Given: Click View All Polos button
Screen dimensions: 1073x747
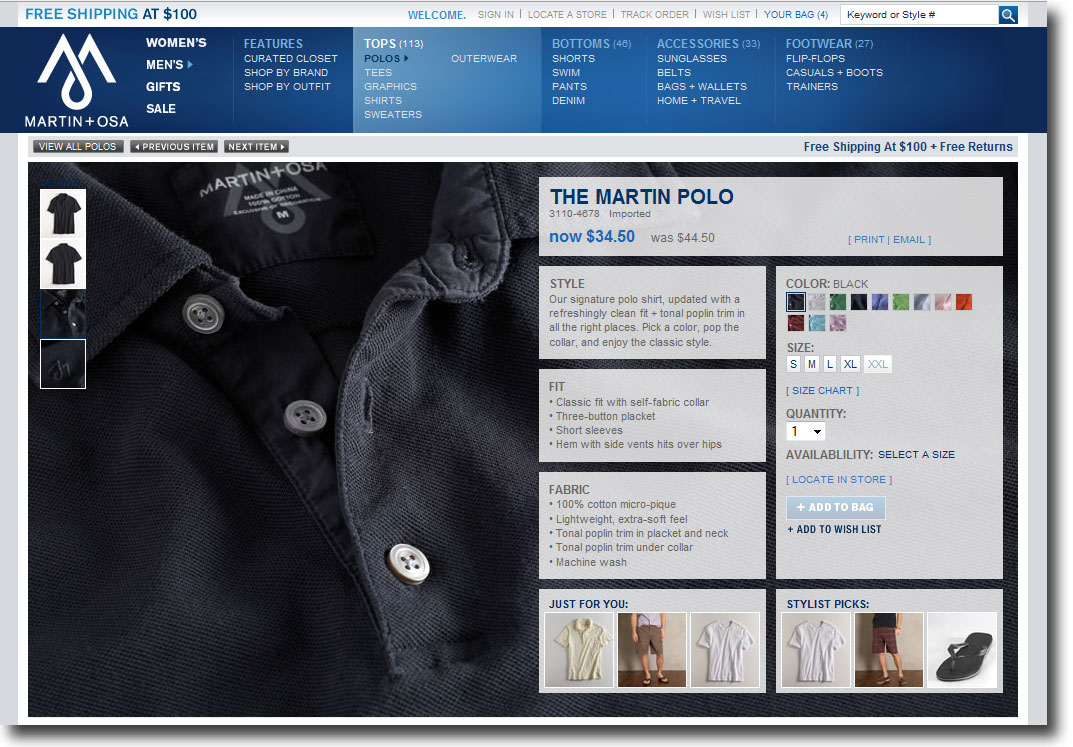Looking at the screenshot, I should [x=78, y=146].
